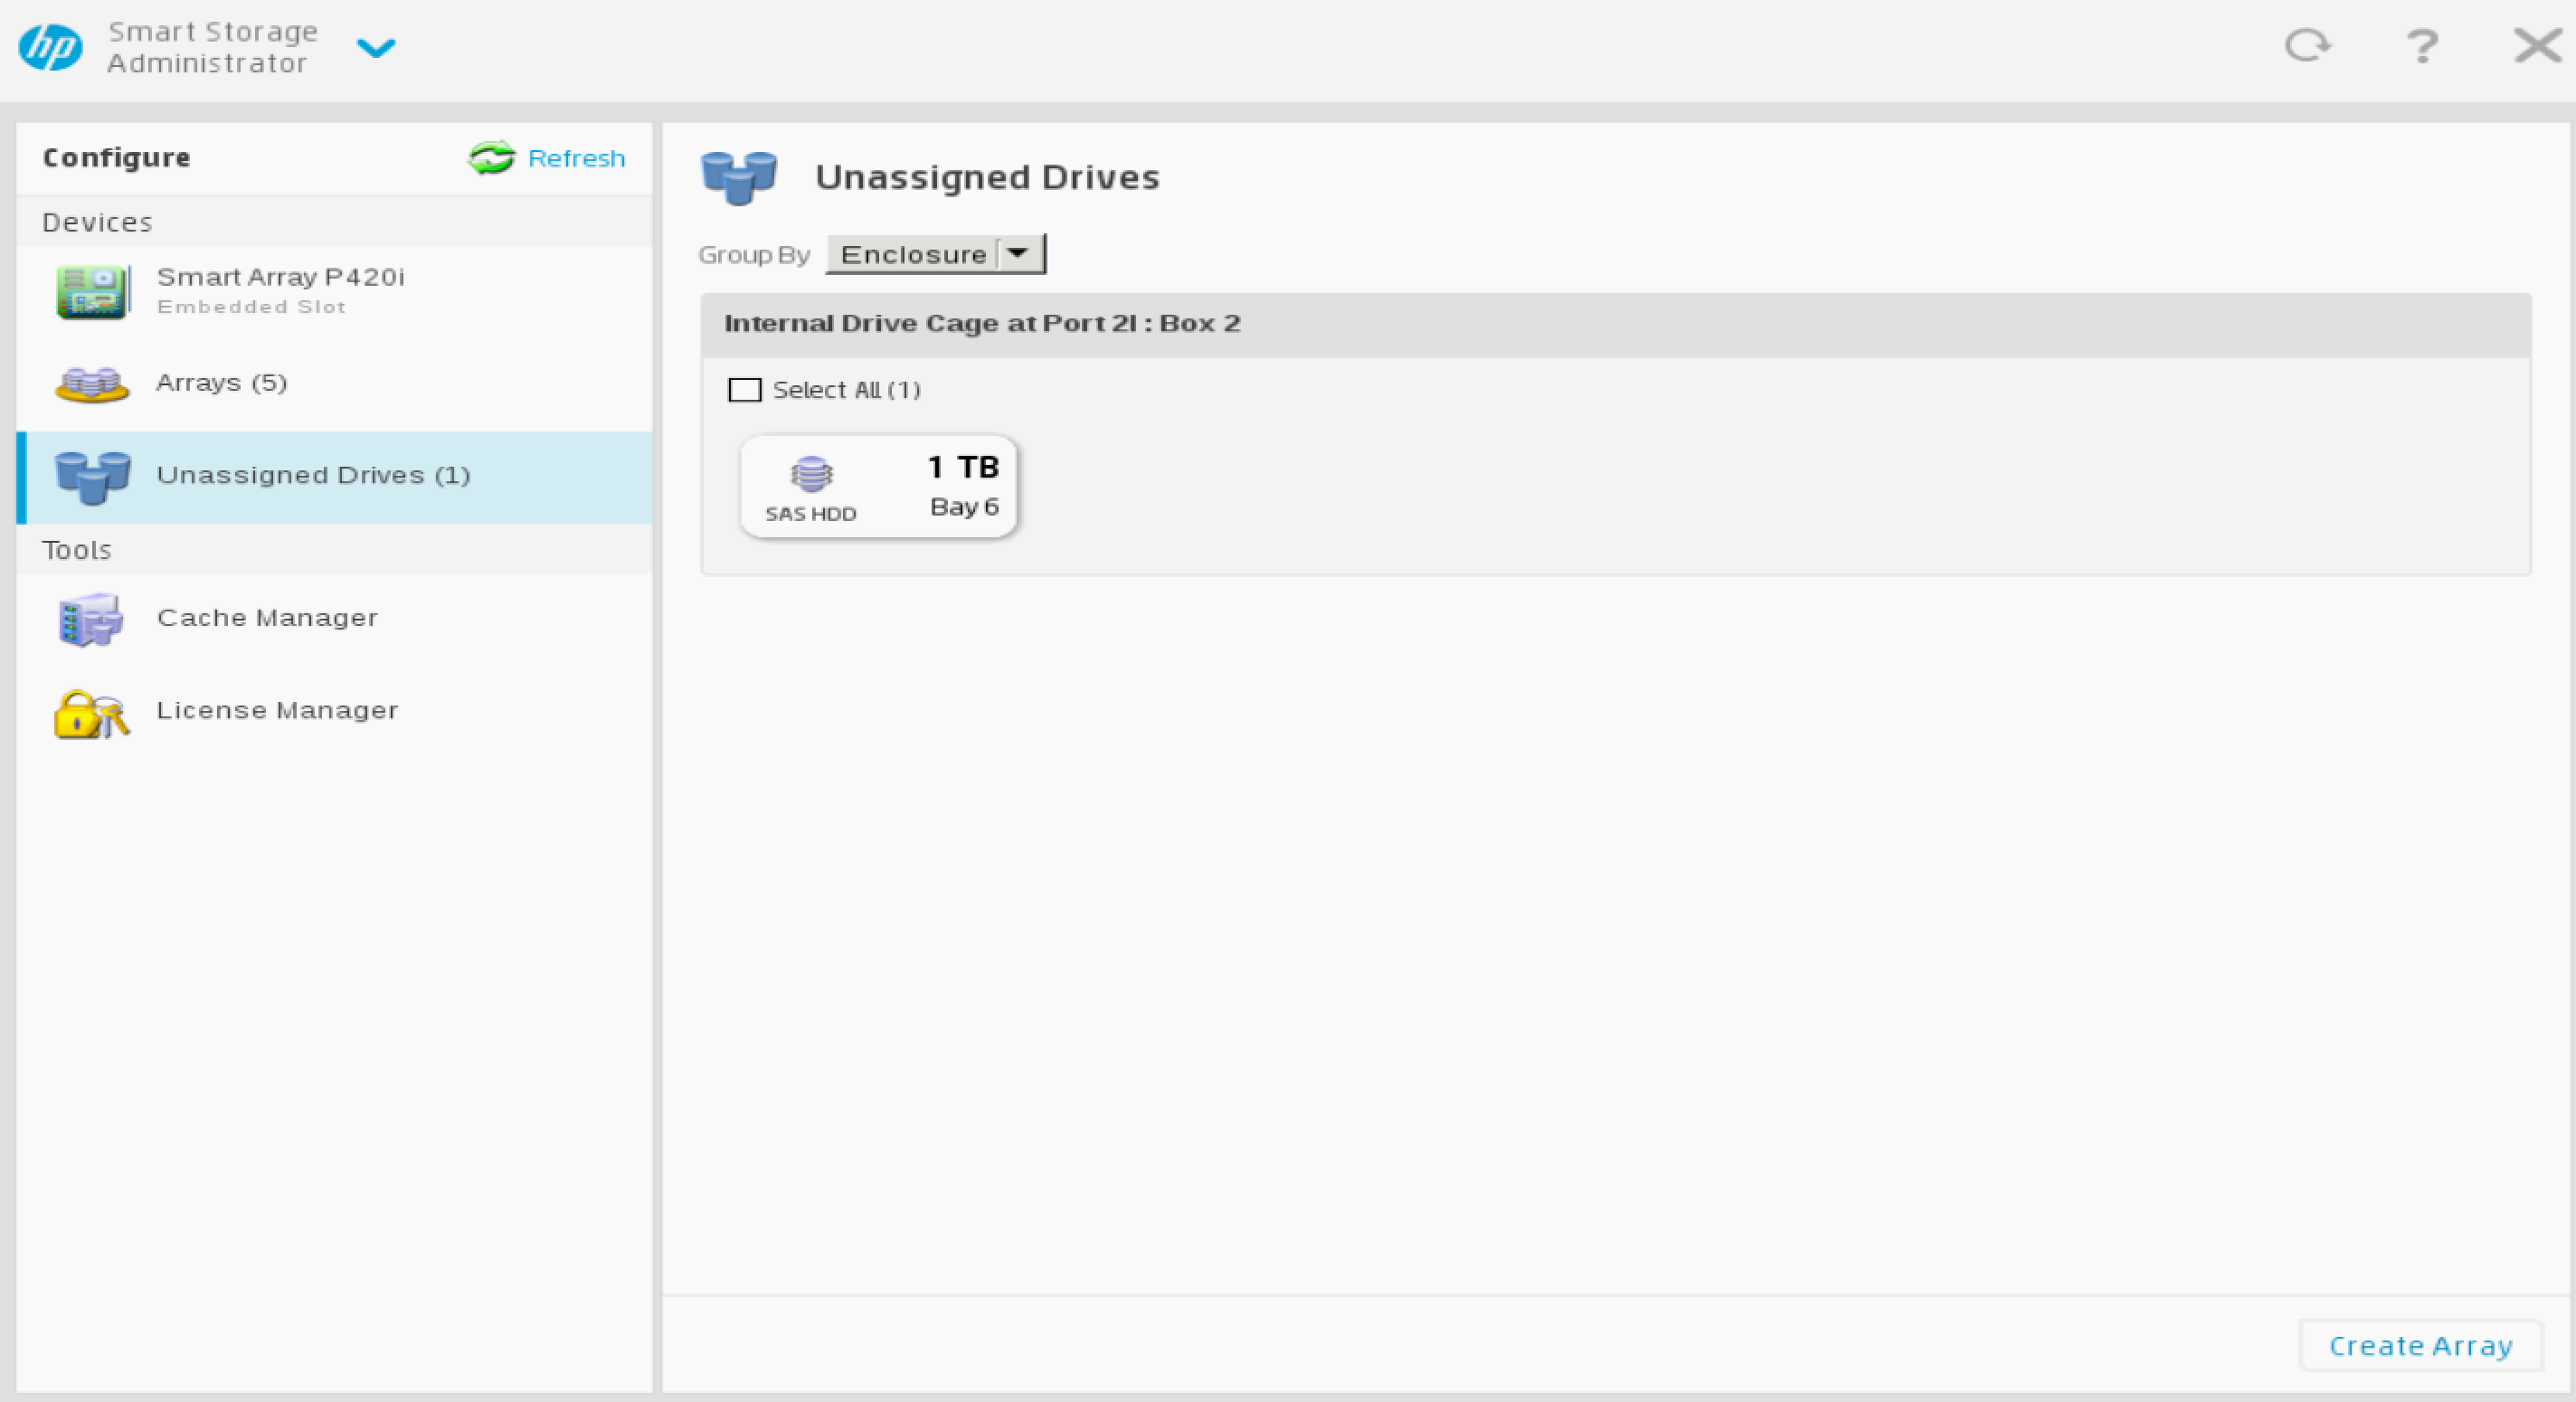2576x1402 pixels.
Task: Click the Create Array button
Action: pos(2420,1346)
